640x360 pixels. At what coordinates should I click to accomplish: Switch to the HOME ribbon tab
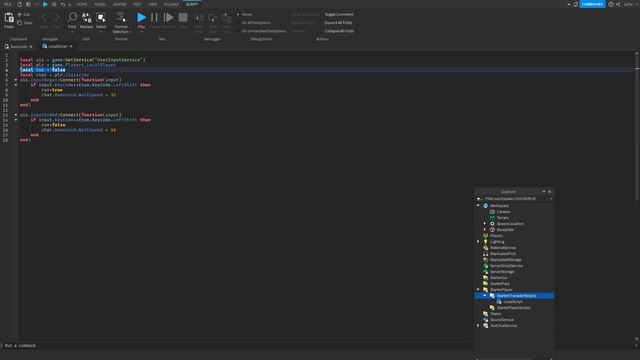click(x=82, y=4)
